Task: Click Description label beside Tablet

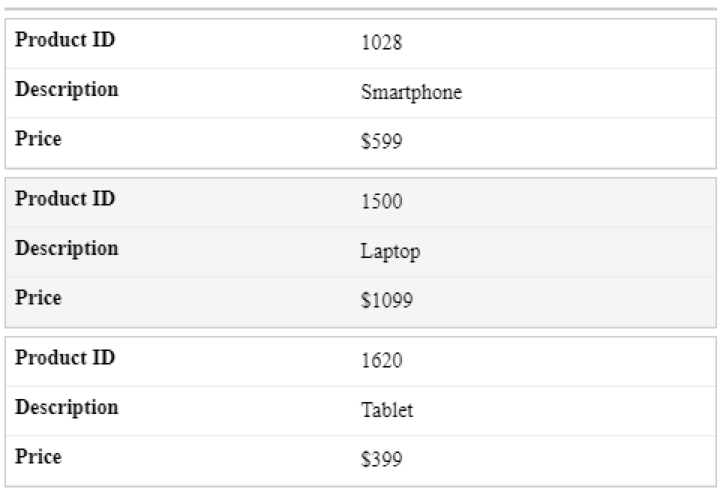Action: [x=67, y=408]
